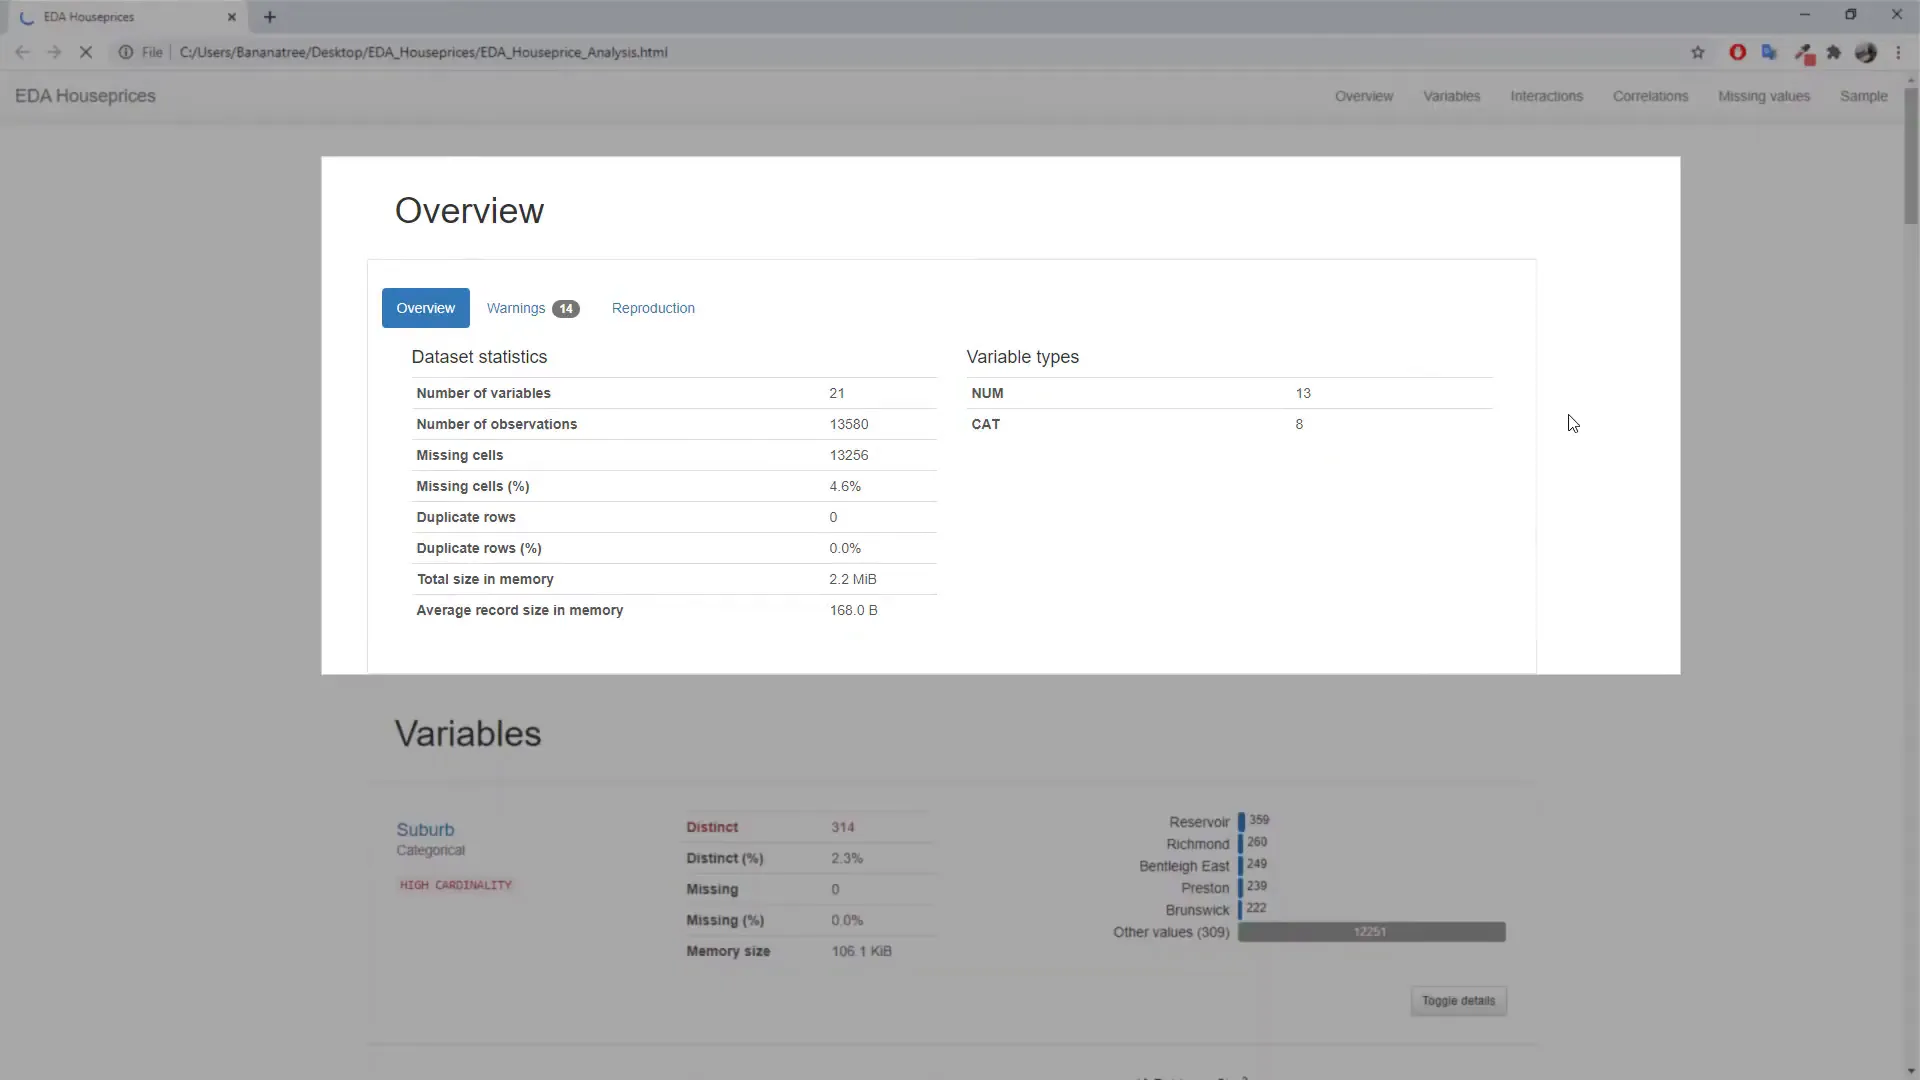
Task: Open Chrome's three-dot menu
Action: click(x=1898, y=53)
